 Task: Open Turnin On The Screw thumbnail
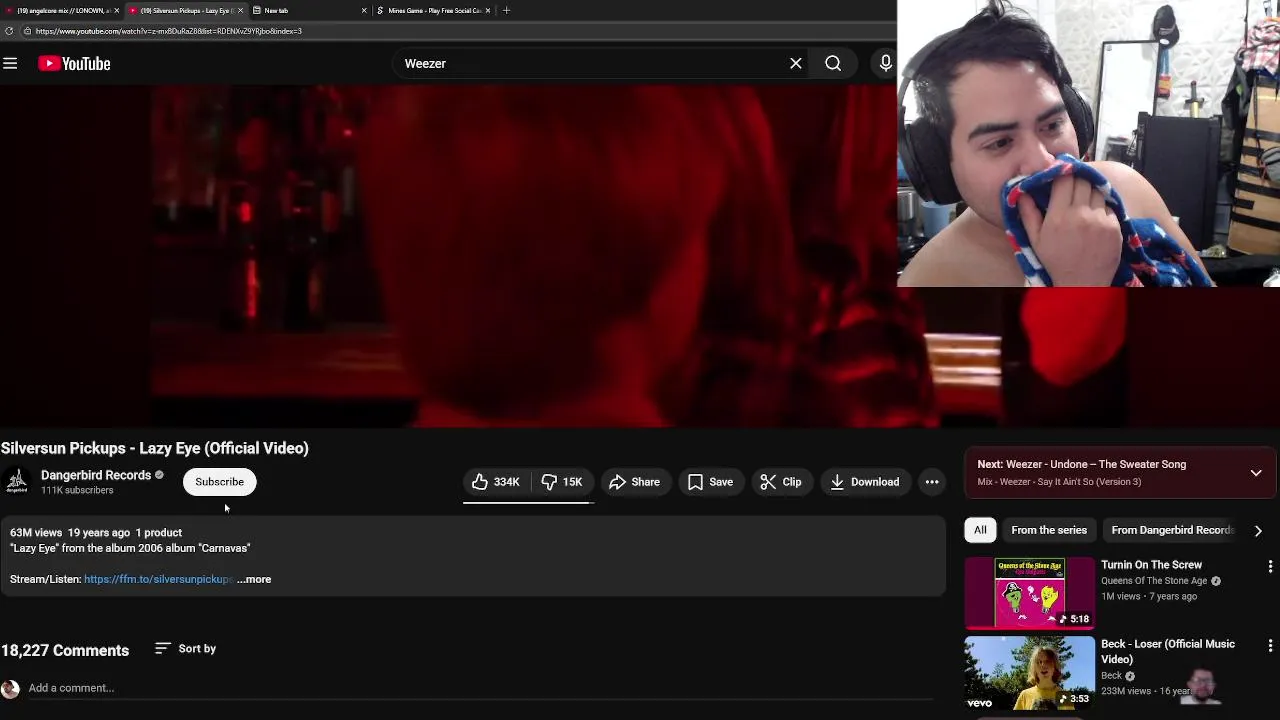pos(1029,593)
